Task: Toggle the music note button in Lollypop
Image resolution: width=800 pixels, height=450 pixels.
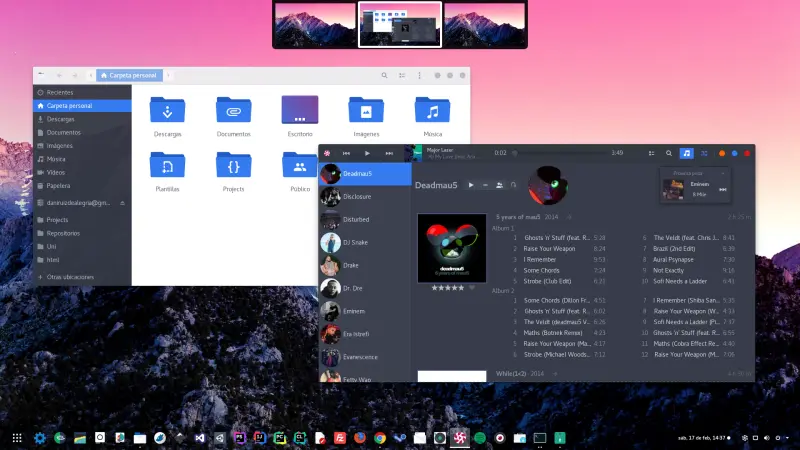Action: click(x=687, y=153)
